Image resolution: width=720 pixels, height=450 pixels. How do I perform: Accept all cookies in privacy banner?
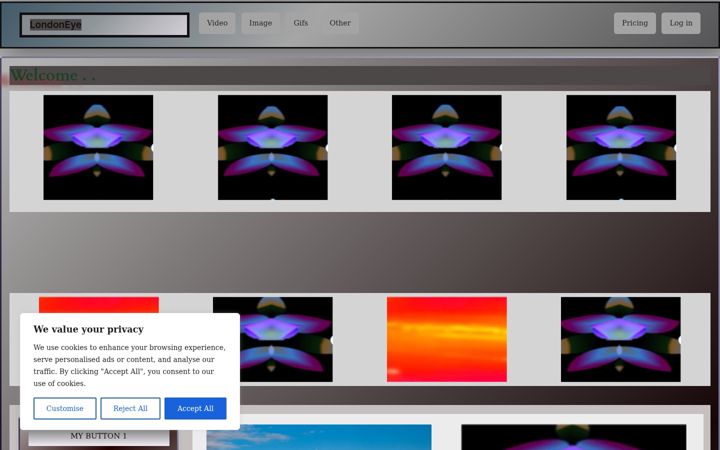196,408
